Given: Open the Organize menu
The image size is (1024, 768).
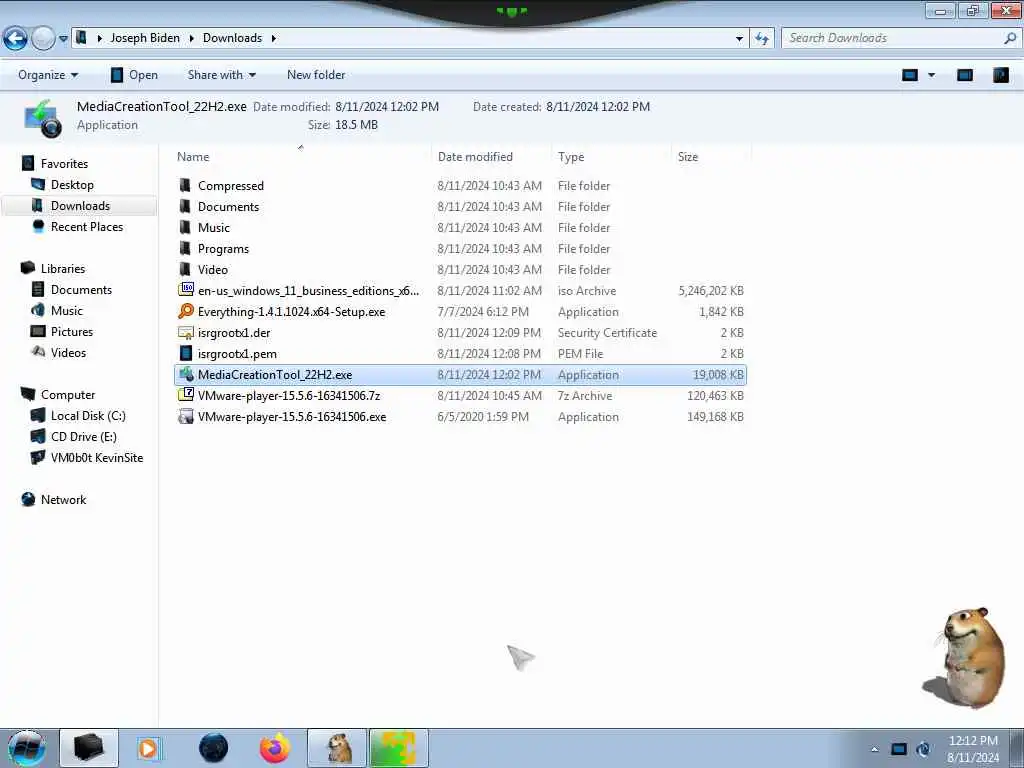Looking at the screenshot, I should pos(48,75).
